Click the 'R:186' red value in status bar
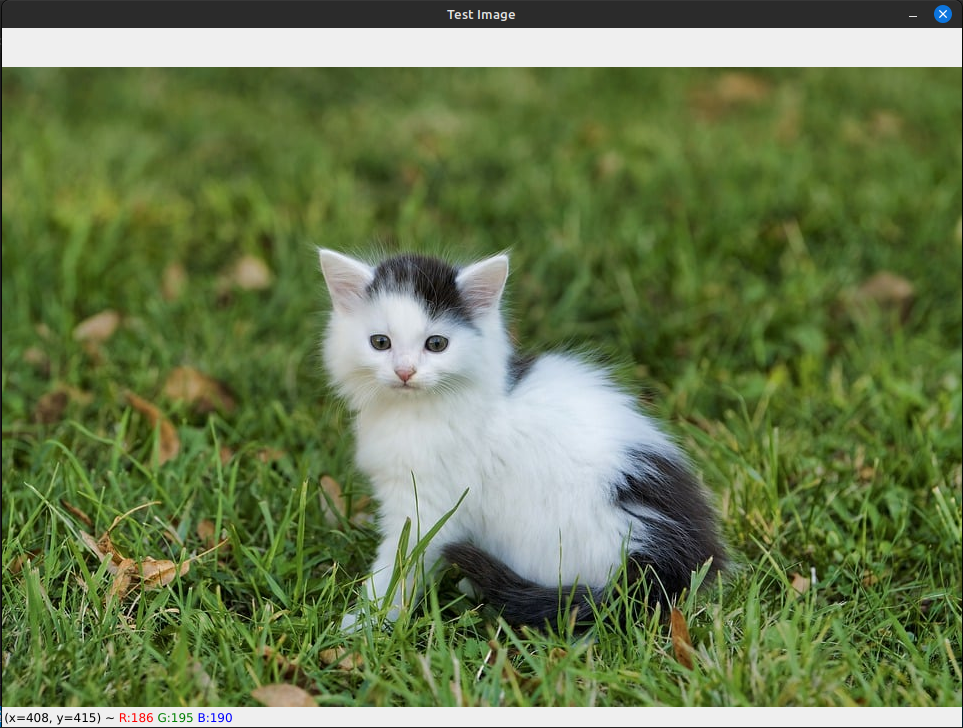The height and width of the screenshot is (728, 963). [x=136, y=718]
